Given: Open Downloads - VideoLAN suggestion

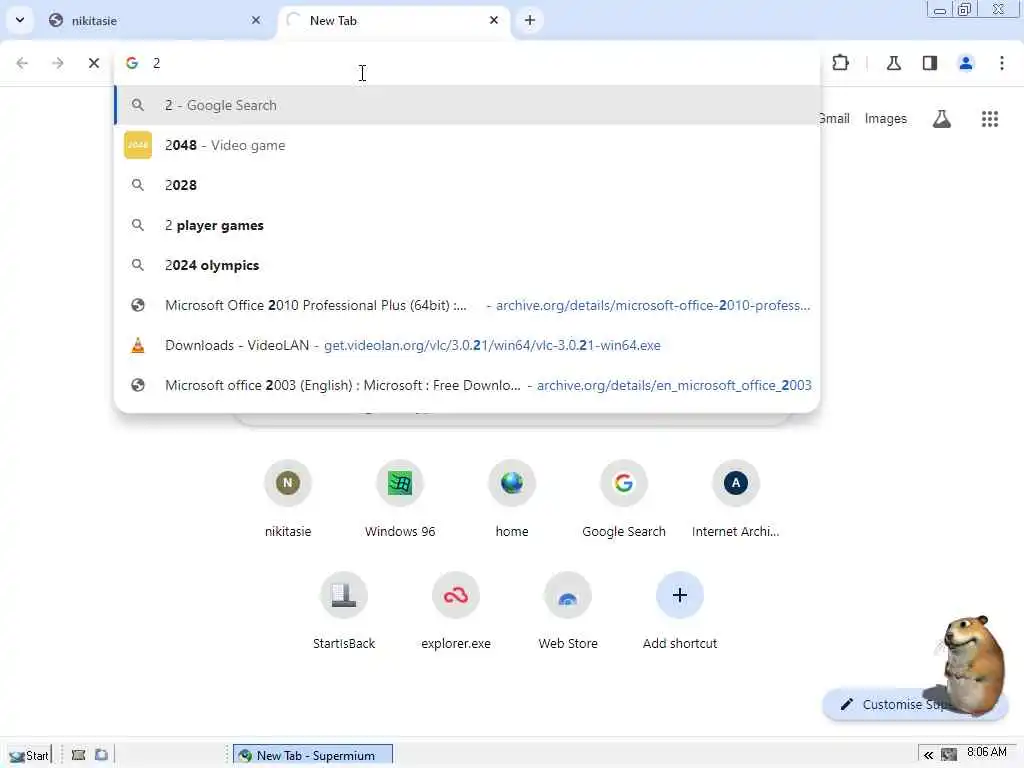Looking at the screenshot, I should 467,345.
